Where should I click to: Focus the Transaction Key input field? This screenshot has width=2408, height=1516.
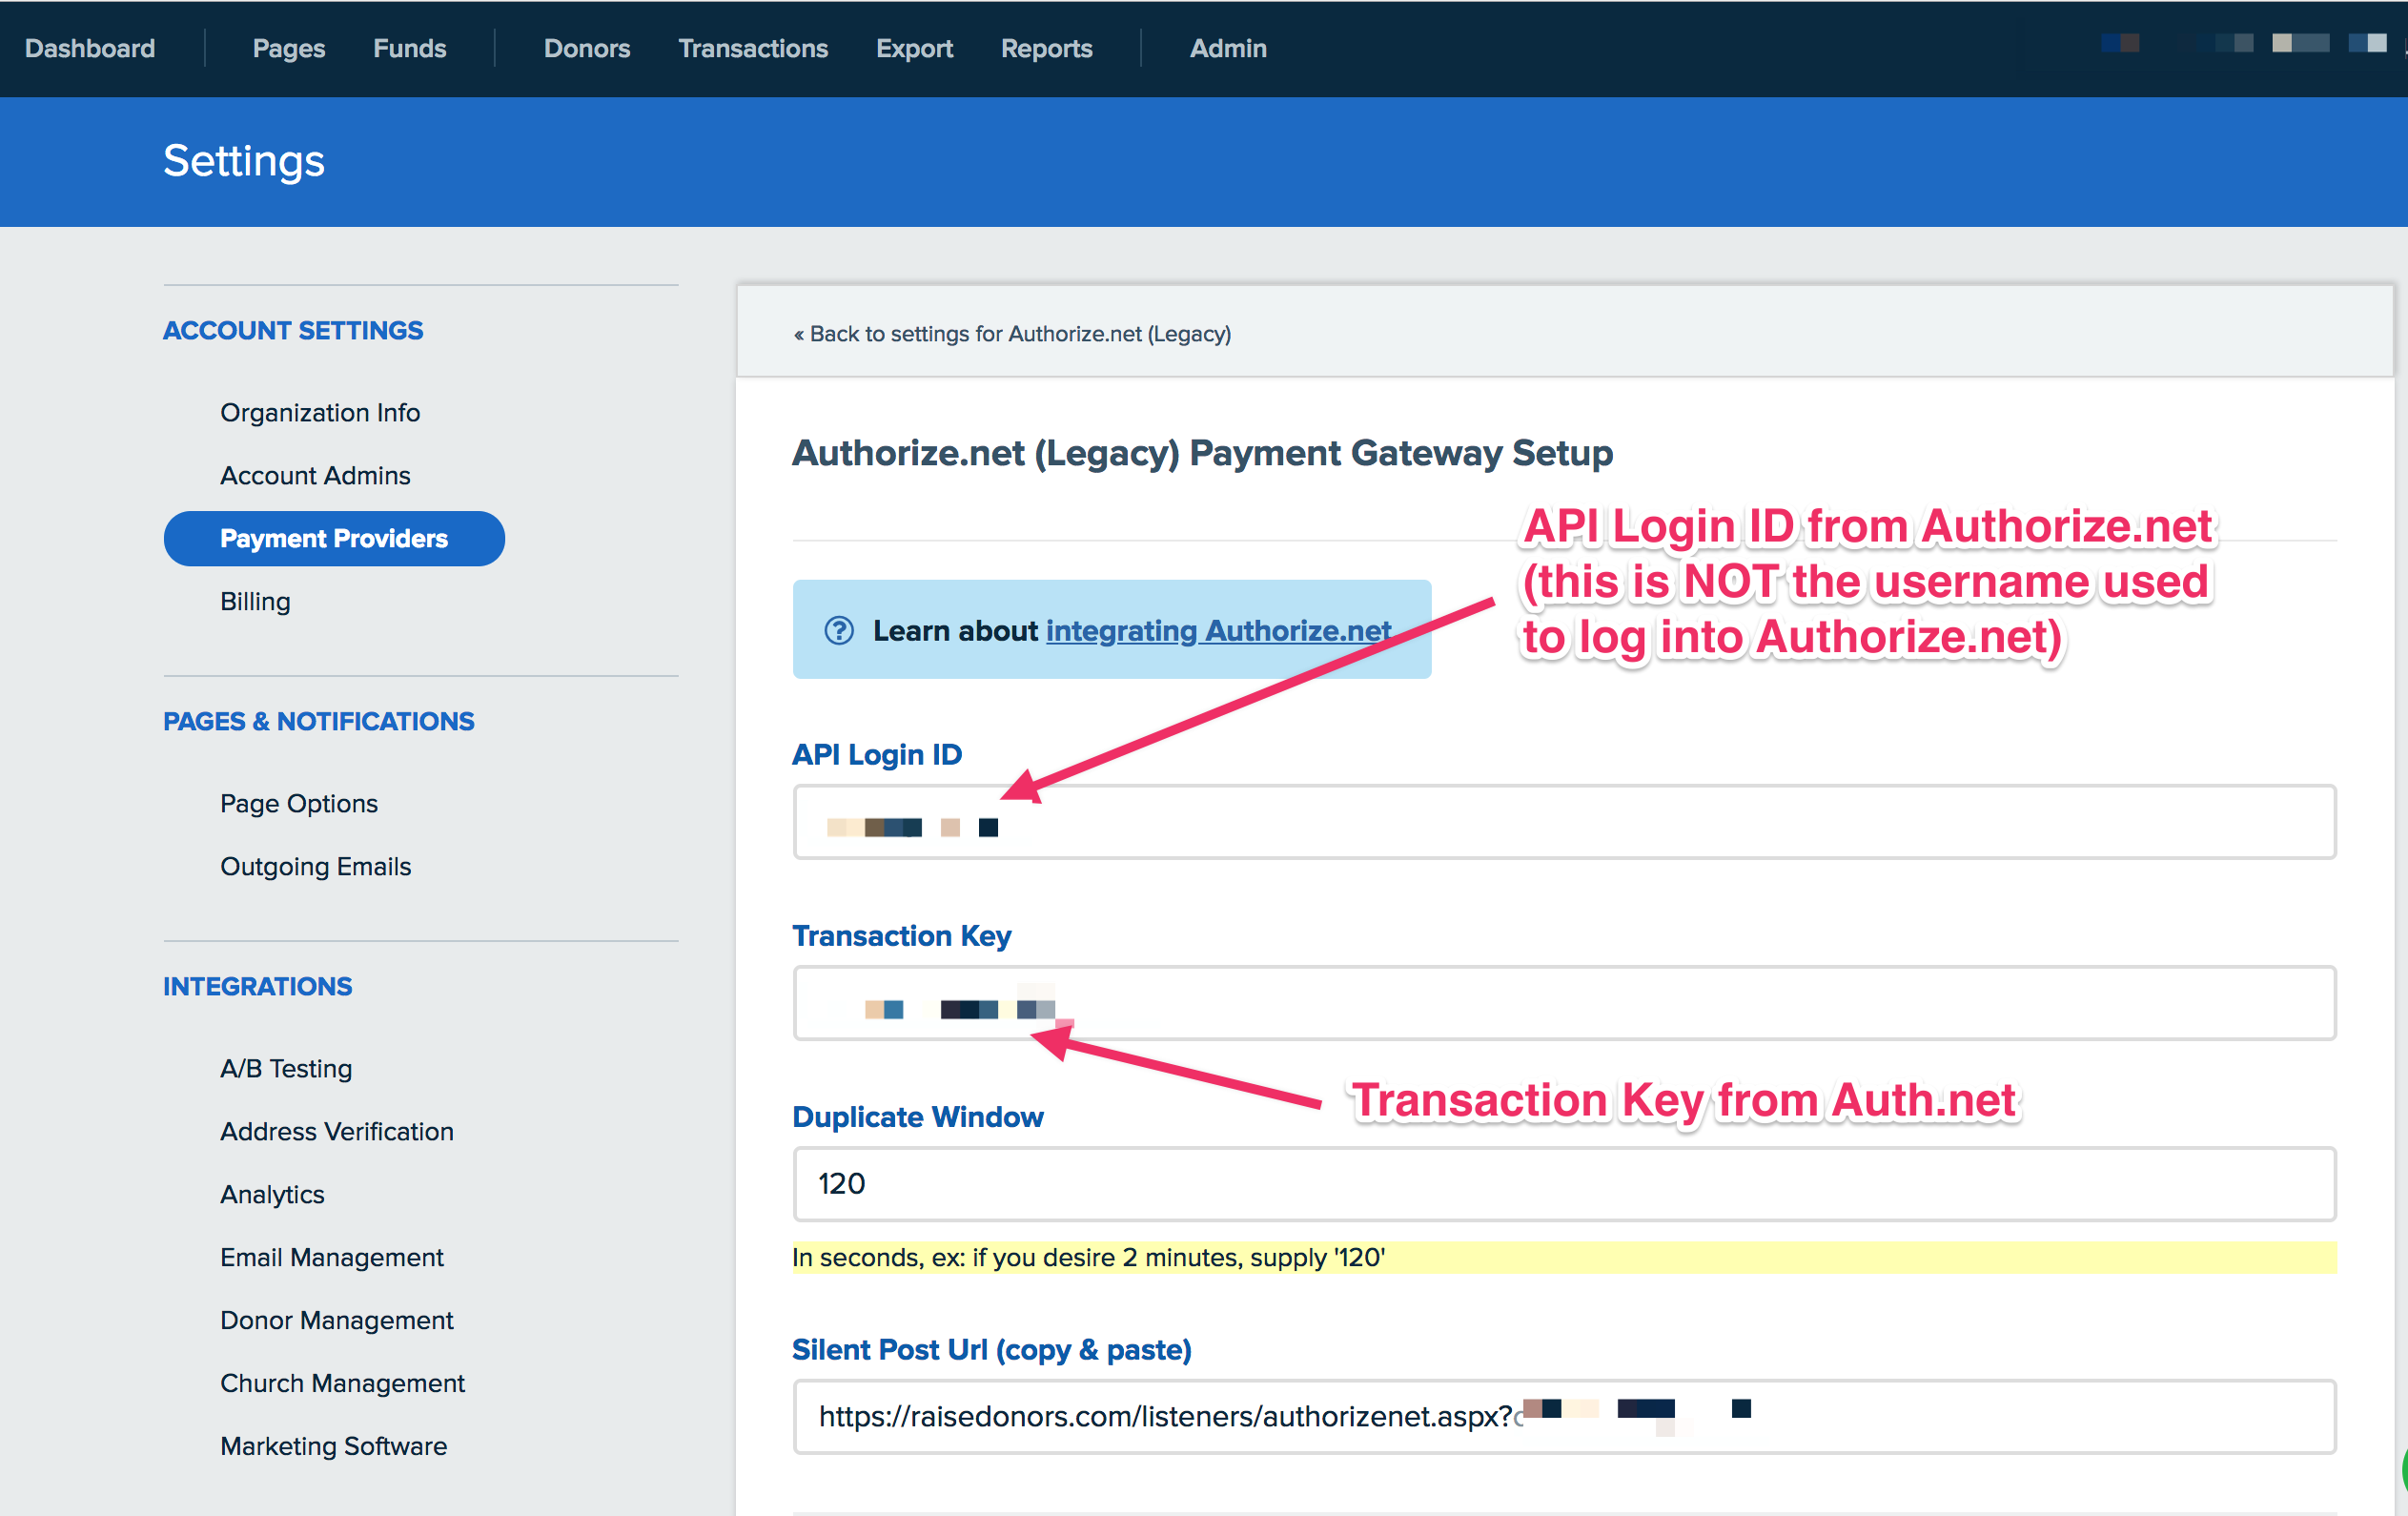coord(1563,1003)
